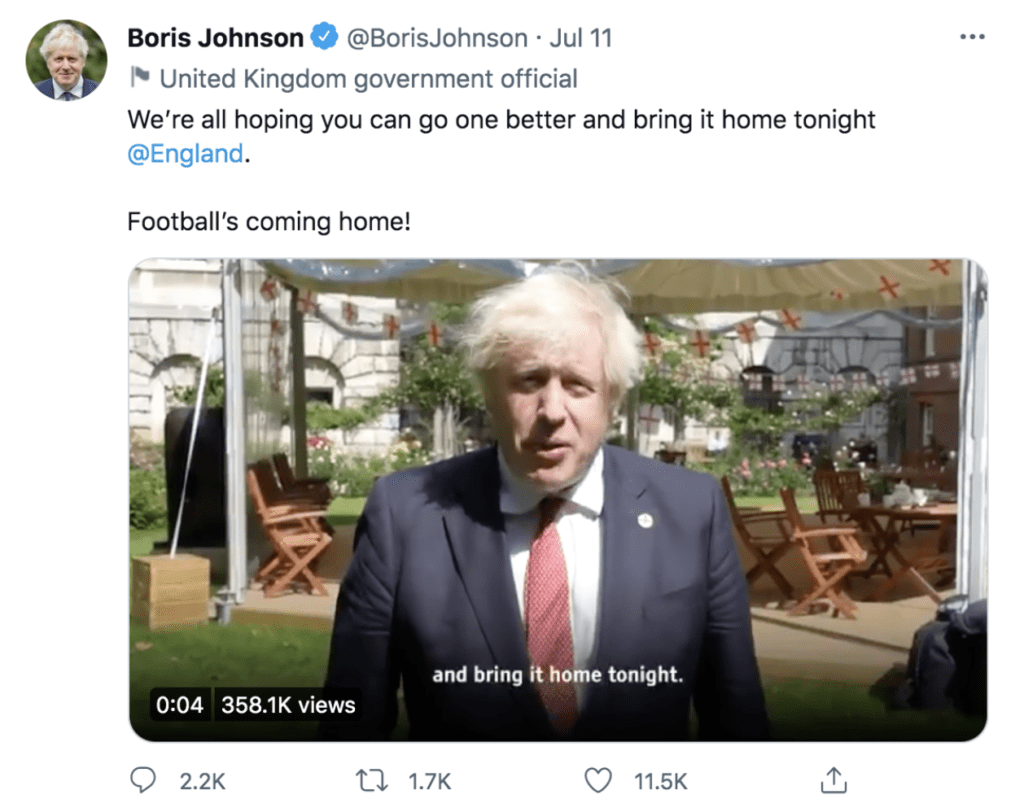Click the United Kingdom government official label
The image size is (1024, 812).
pyautogui.click(x=368, y=78)
